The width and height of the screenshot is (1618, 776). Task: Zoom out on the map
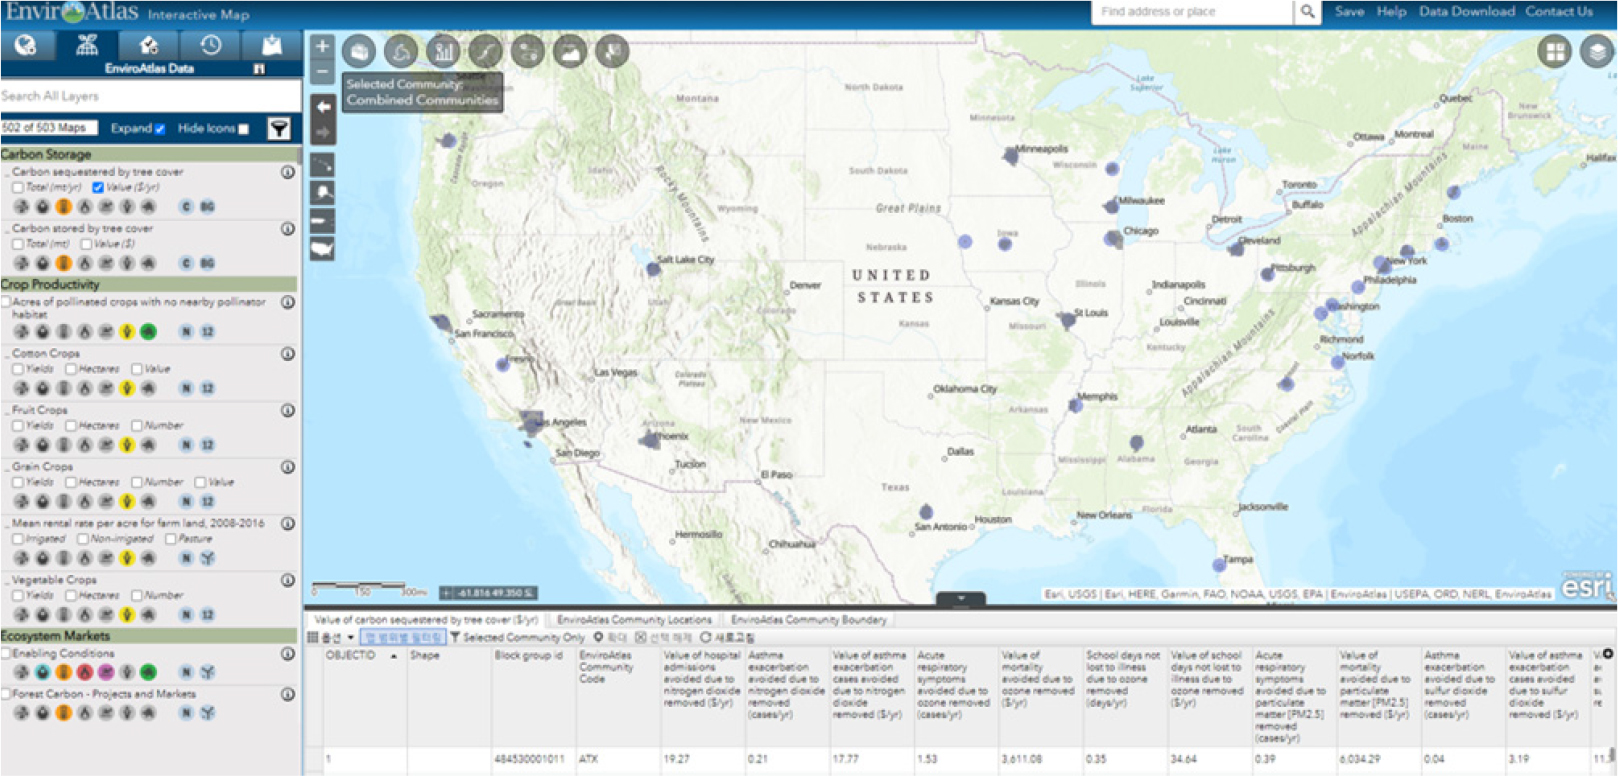coord(322,73)
